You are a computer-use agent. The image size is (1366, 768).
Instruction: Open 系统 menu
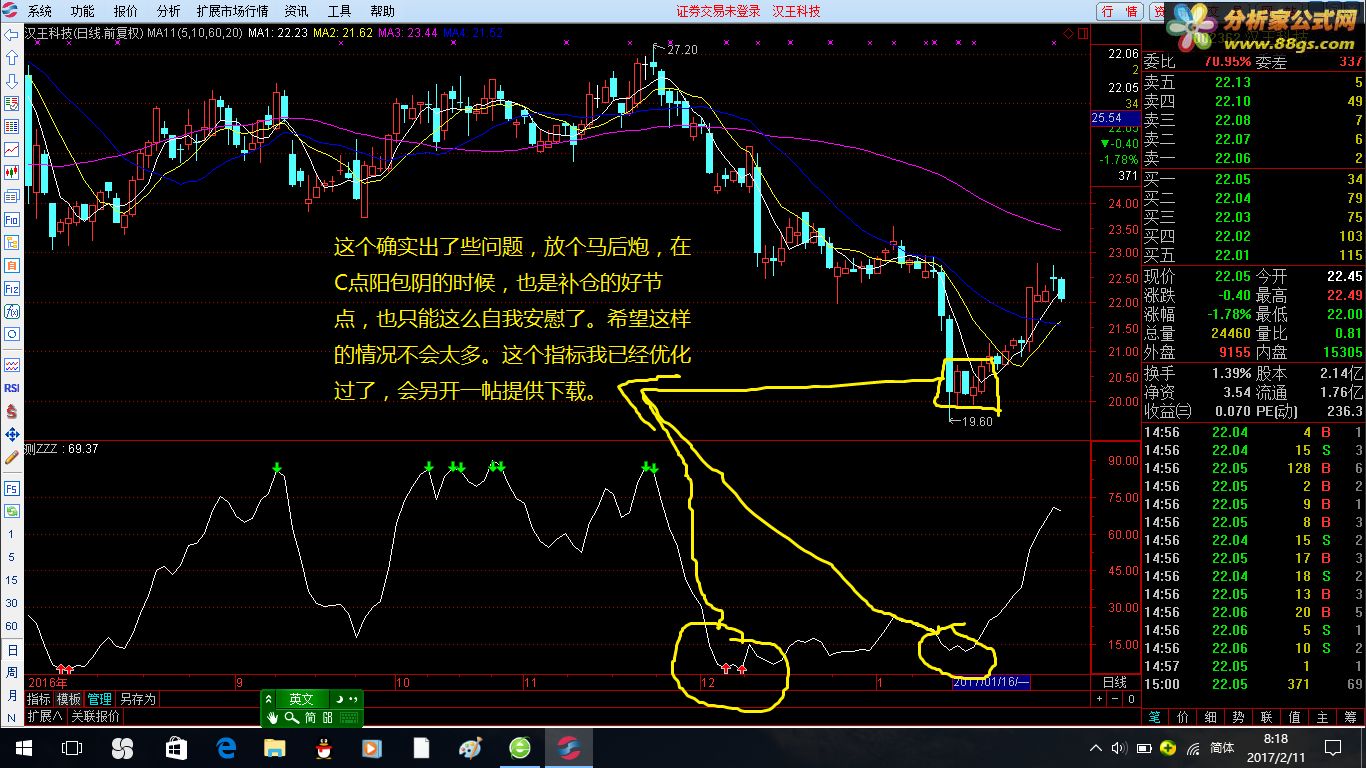39,11
